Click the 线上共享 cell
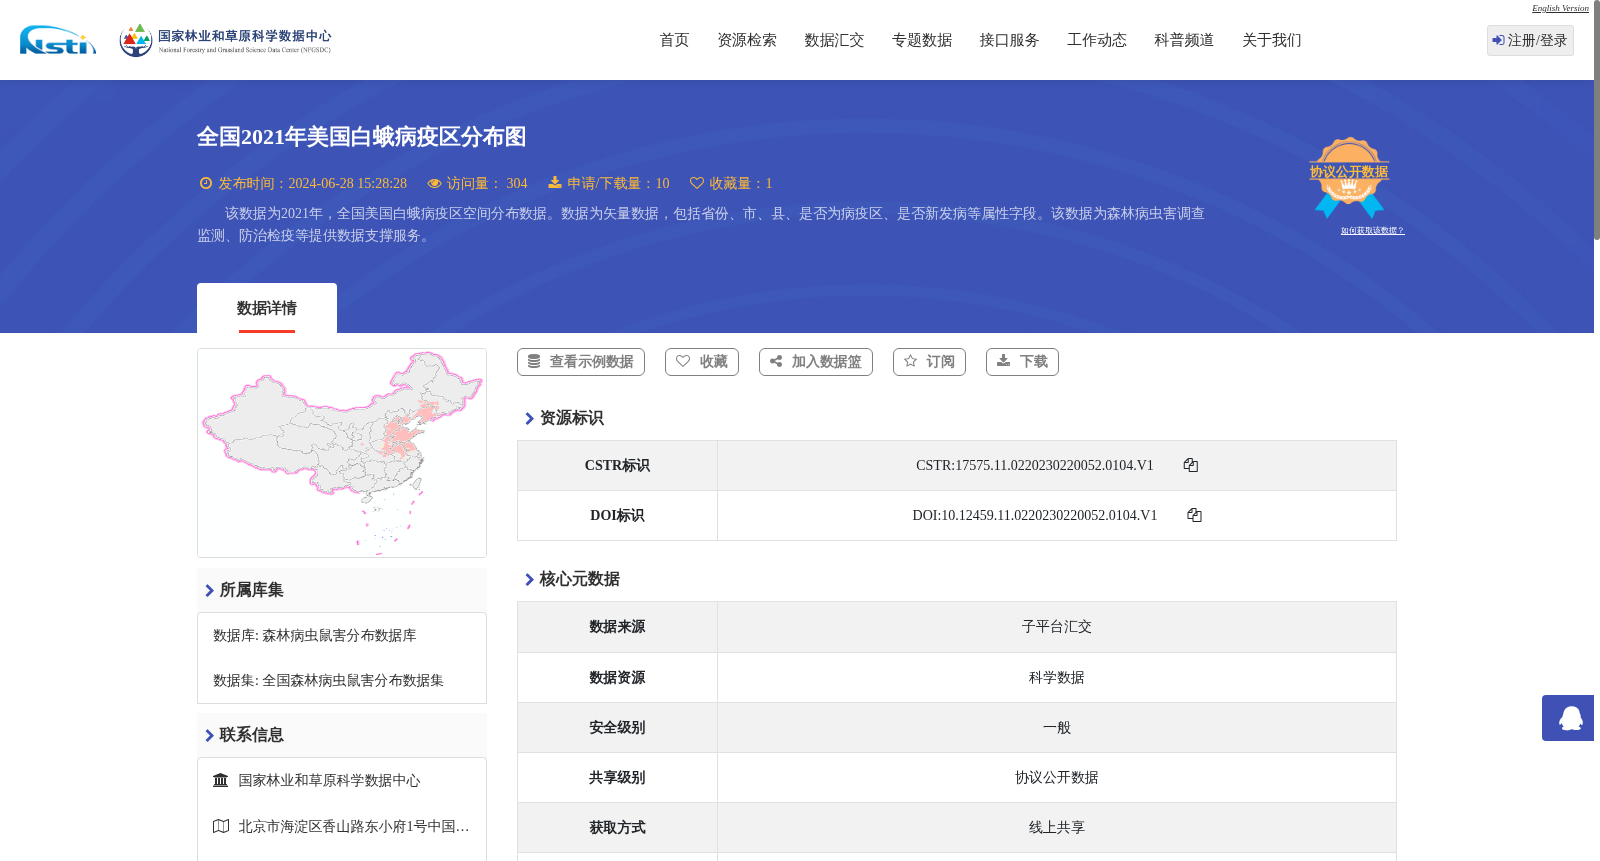 point(1057,827)
